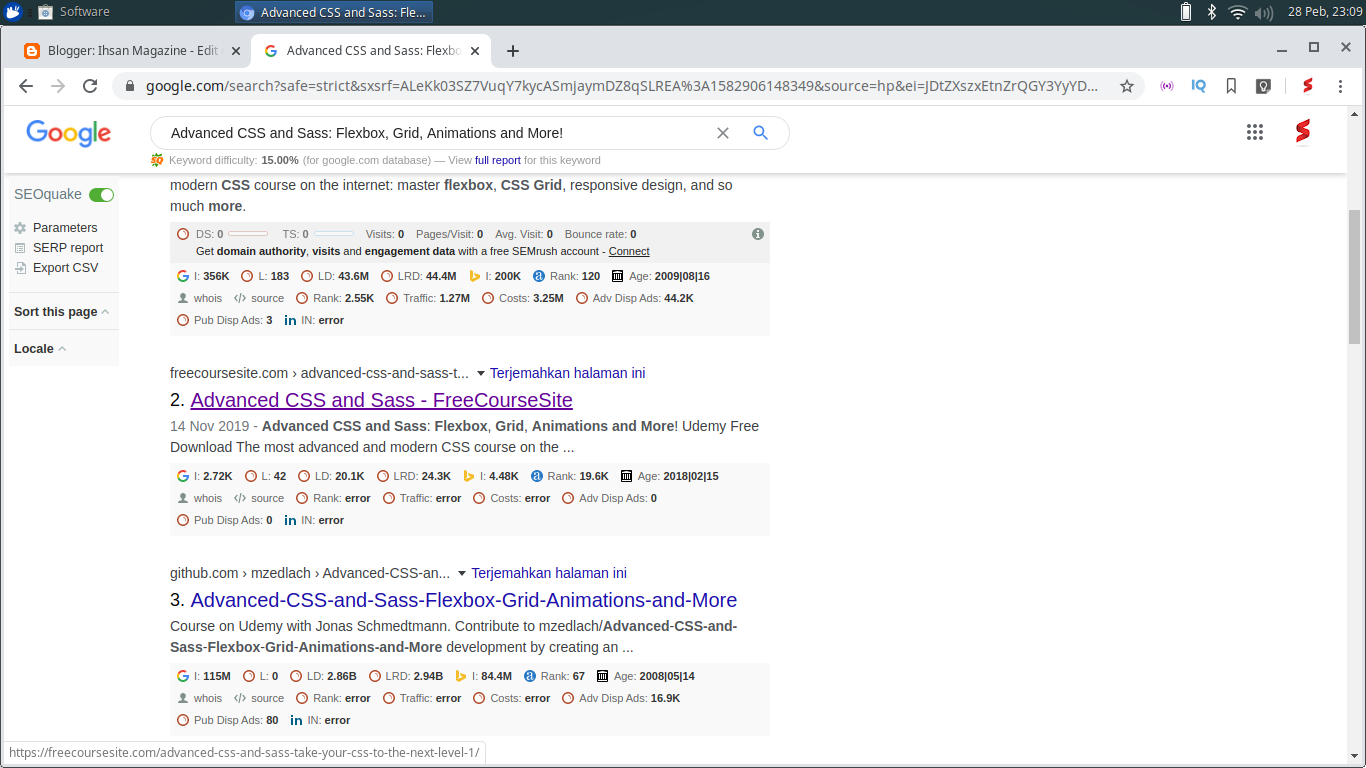This screenshot has width=1366, height=768.
Task: Click the search query input field
Action: coord(435,133)
